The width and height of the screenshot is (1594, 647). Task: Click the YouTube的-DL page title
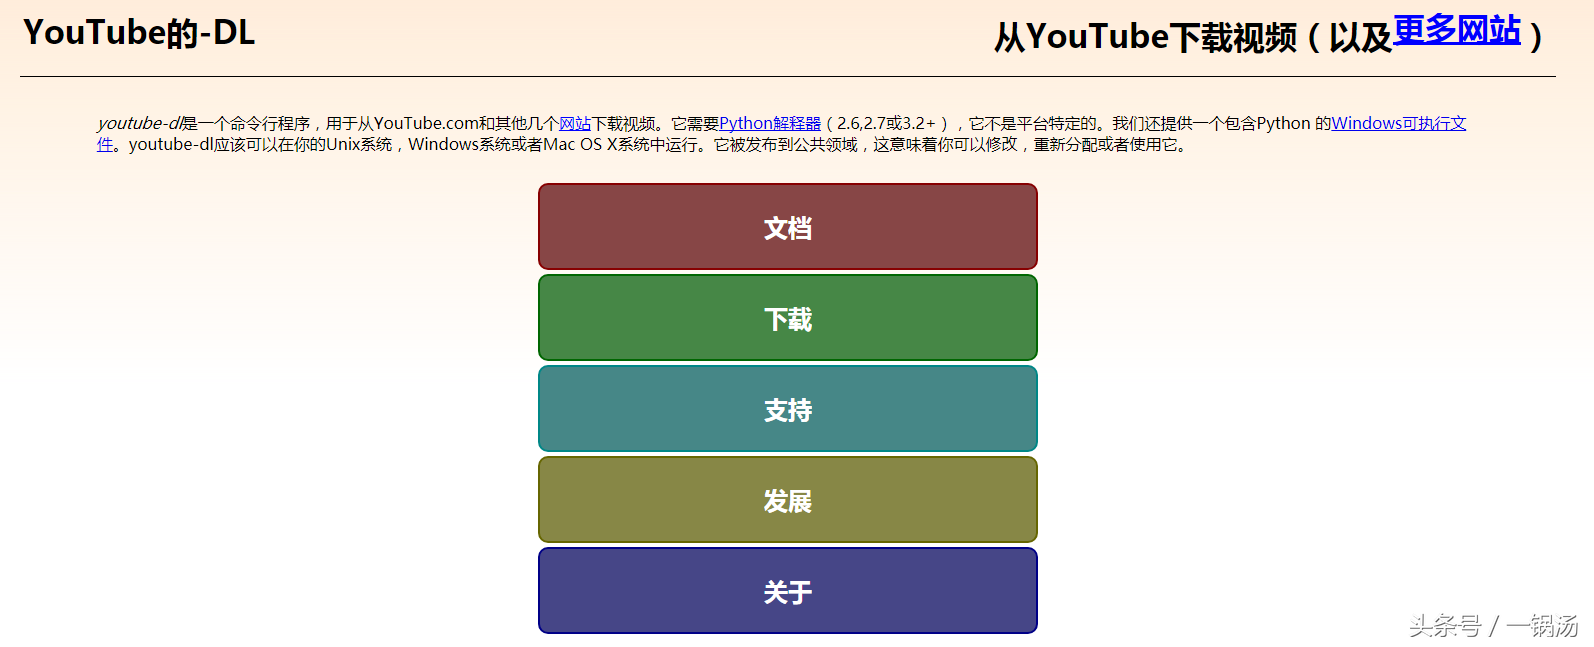coord(139,33)
